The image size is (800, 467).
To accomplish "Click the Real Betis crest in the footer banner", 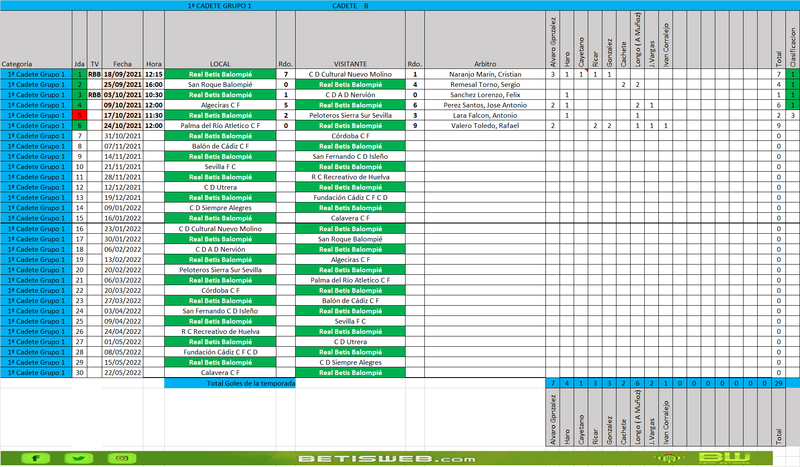I will pyautogui.click(x=668, y=458).
